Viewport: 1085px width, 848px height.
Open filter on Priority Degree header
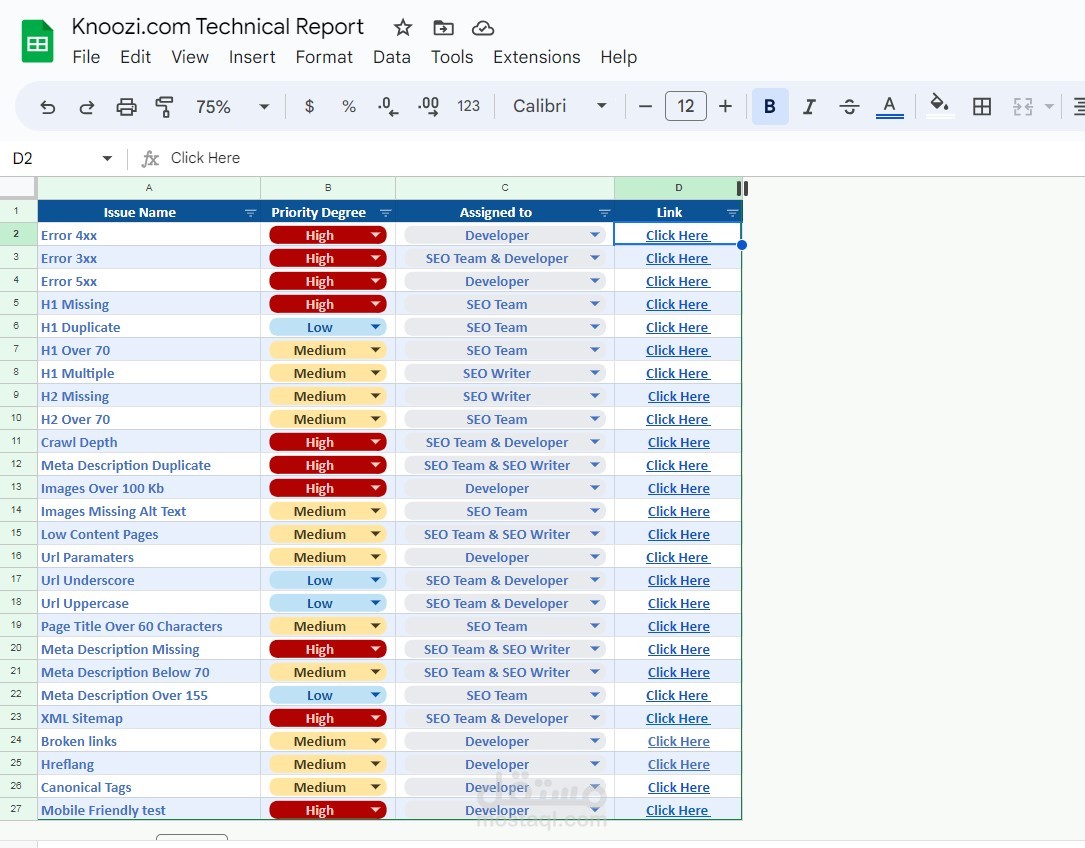click(x=385, y=213)
